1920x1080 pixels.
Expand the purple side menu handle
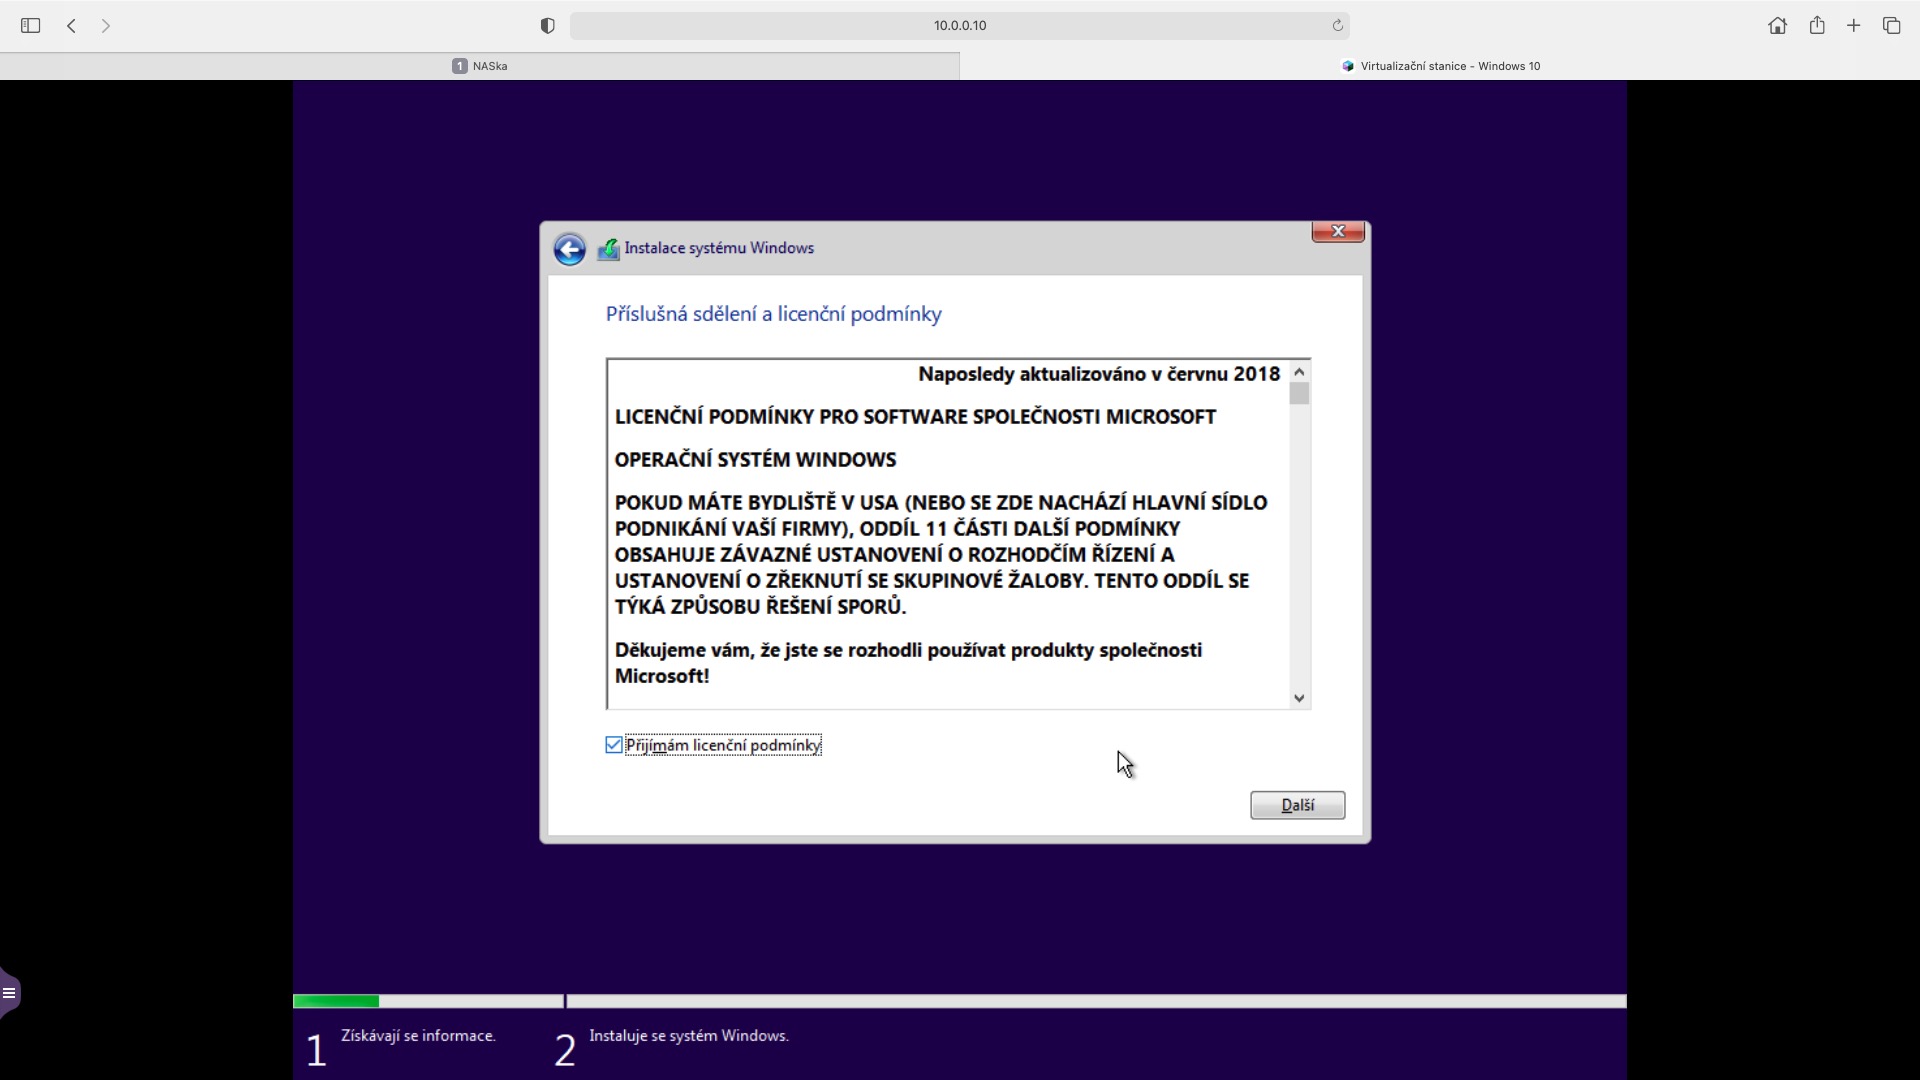click(9, 993)
